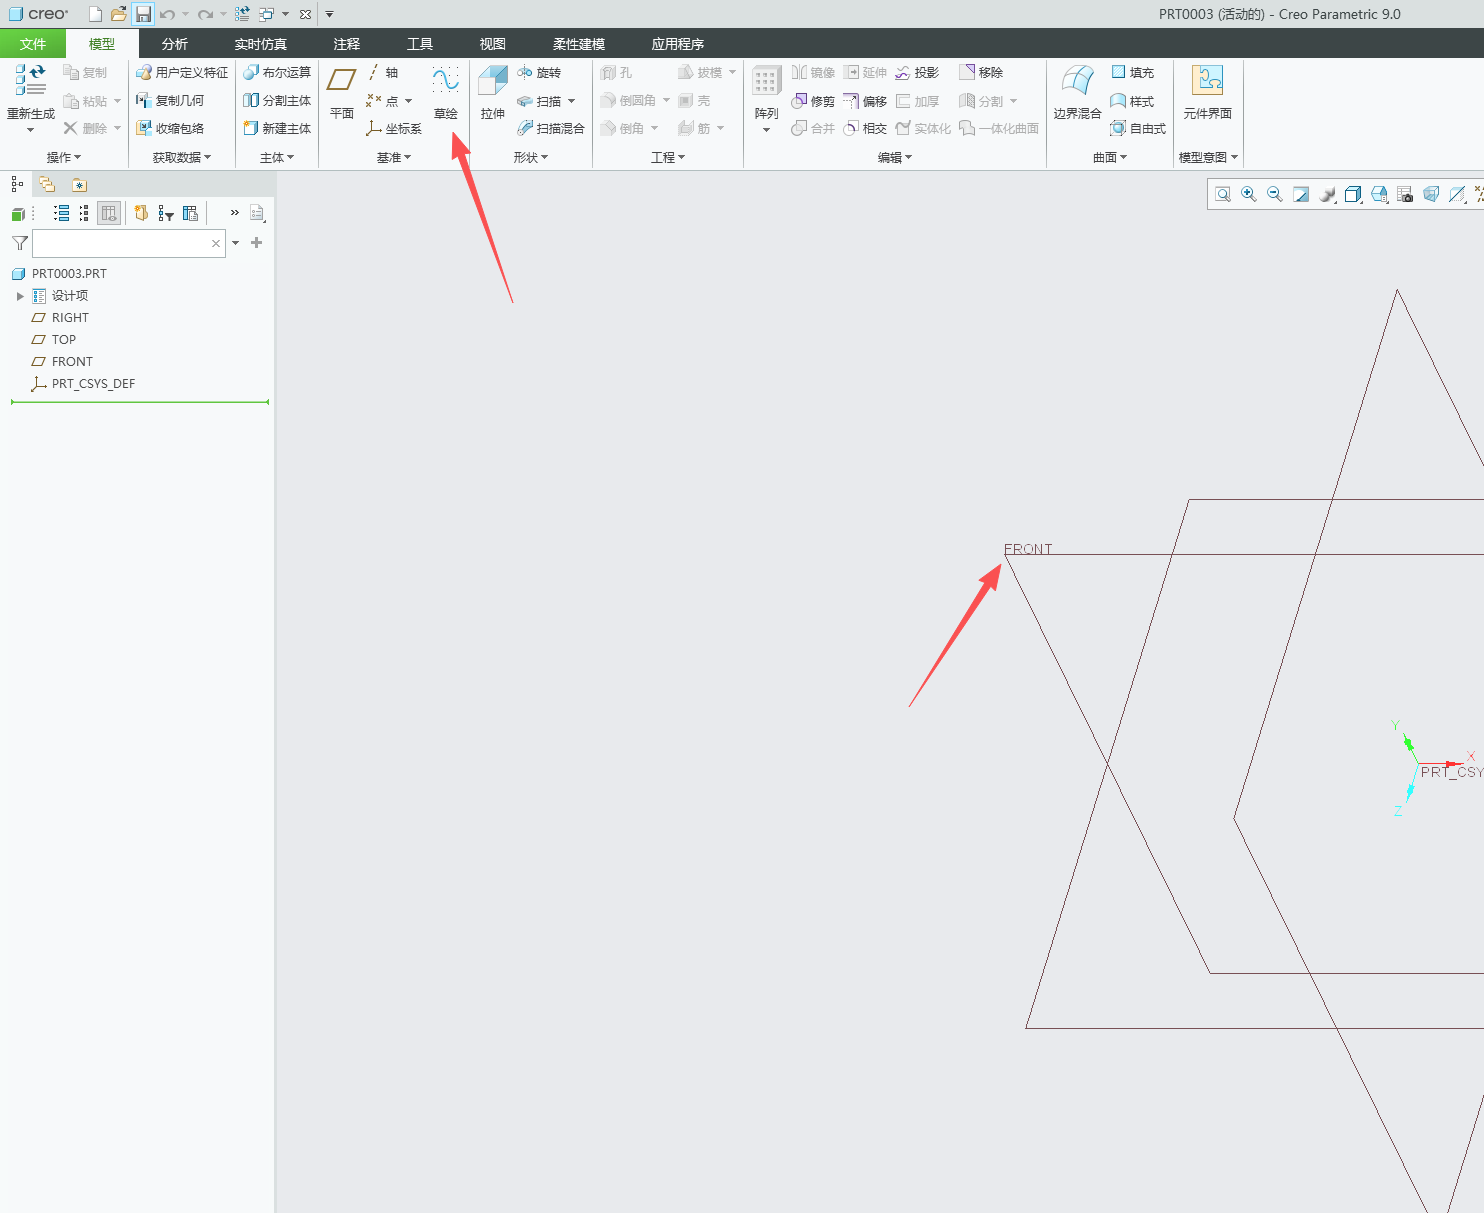The height and width of the screenshot is (1213, 1484).
Task: Click the 坐标系 coordinate system tool
Action: [x=394, y=129]
